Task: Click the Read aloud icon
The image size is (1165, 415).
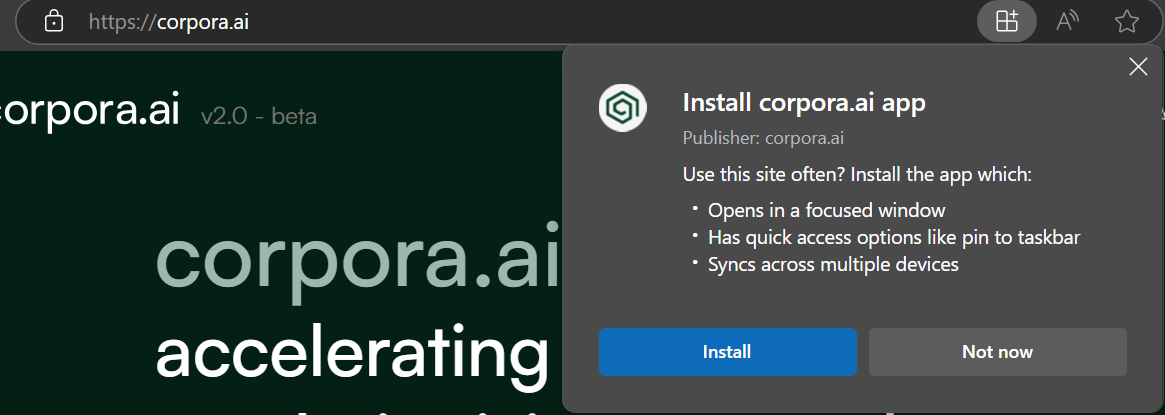Action: pyautogui.click(x=1067, y=21)
